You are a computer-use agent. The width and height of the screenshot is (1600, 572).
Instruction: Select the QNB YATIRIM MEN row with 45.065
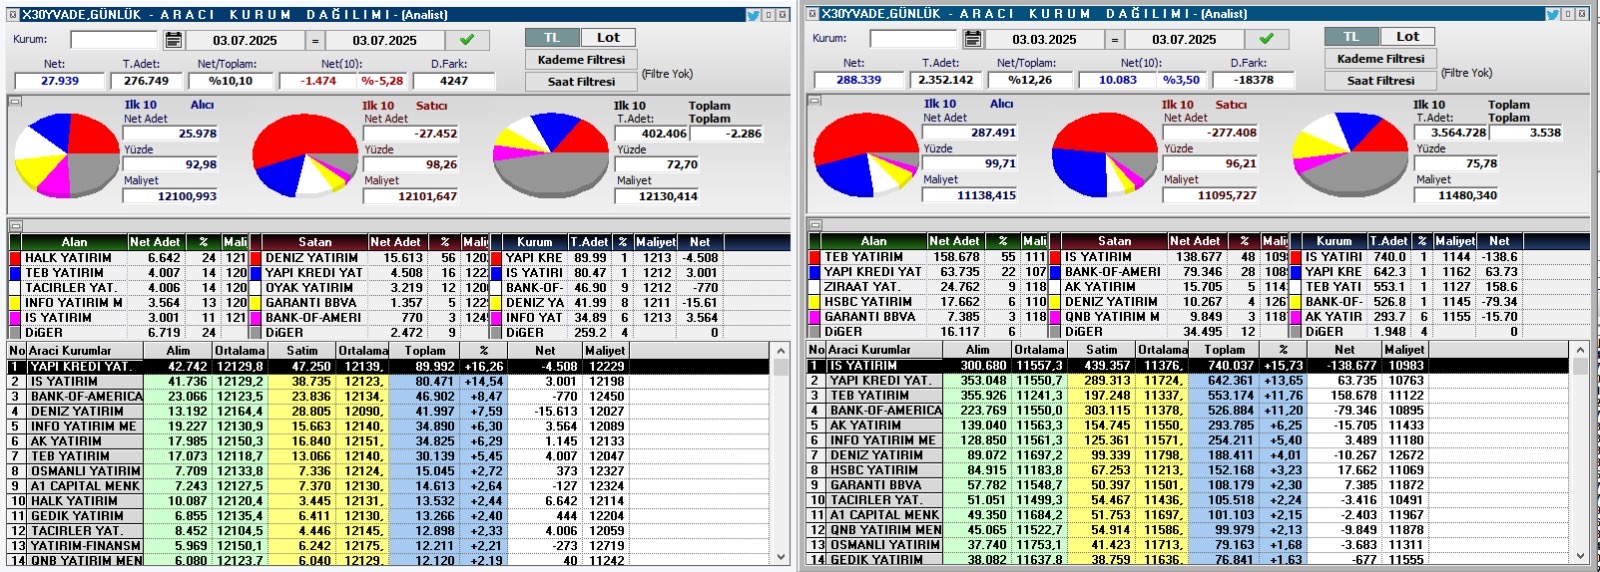[1189, 530]
